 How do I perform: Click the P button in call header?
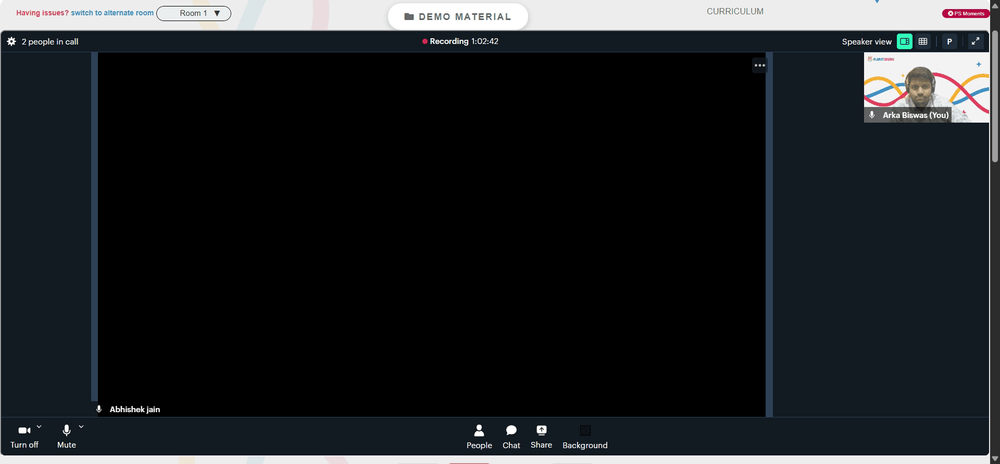pyautogui.click(x=949, y=41)
